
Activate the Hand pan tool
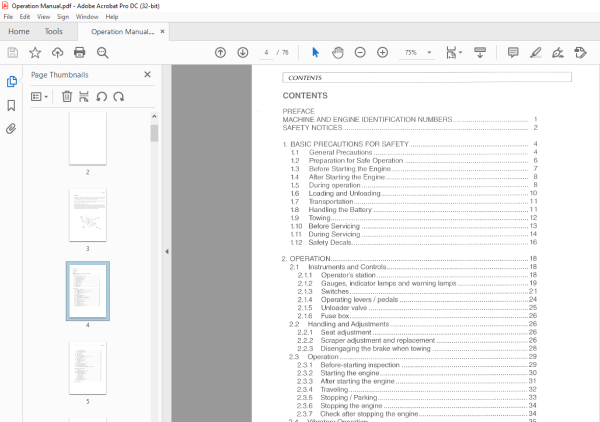[x=338, y=52]
